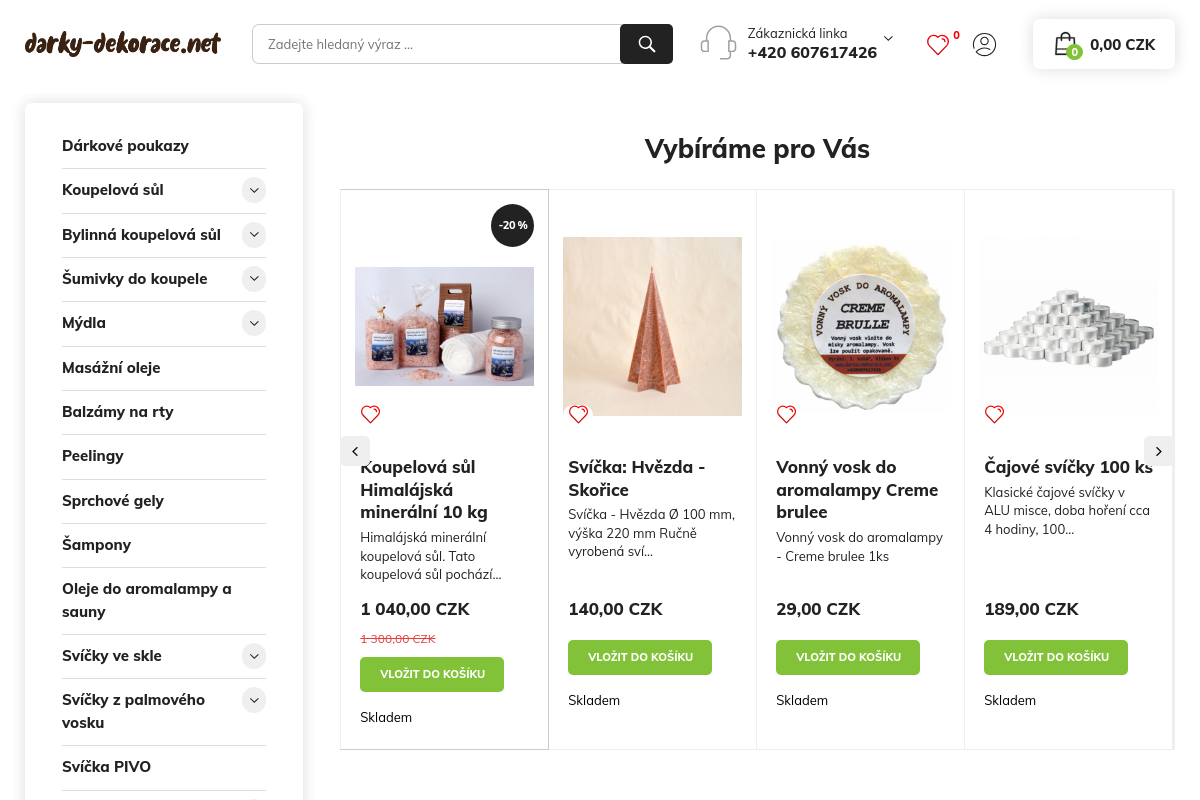Open the shopping cart bag icon
1200x800 pixels.
point(1065,44)
